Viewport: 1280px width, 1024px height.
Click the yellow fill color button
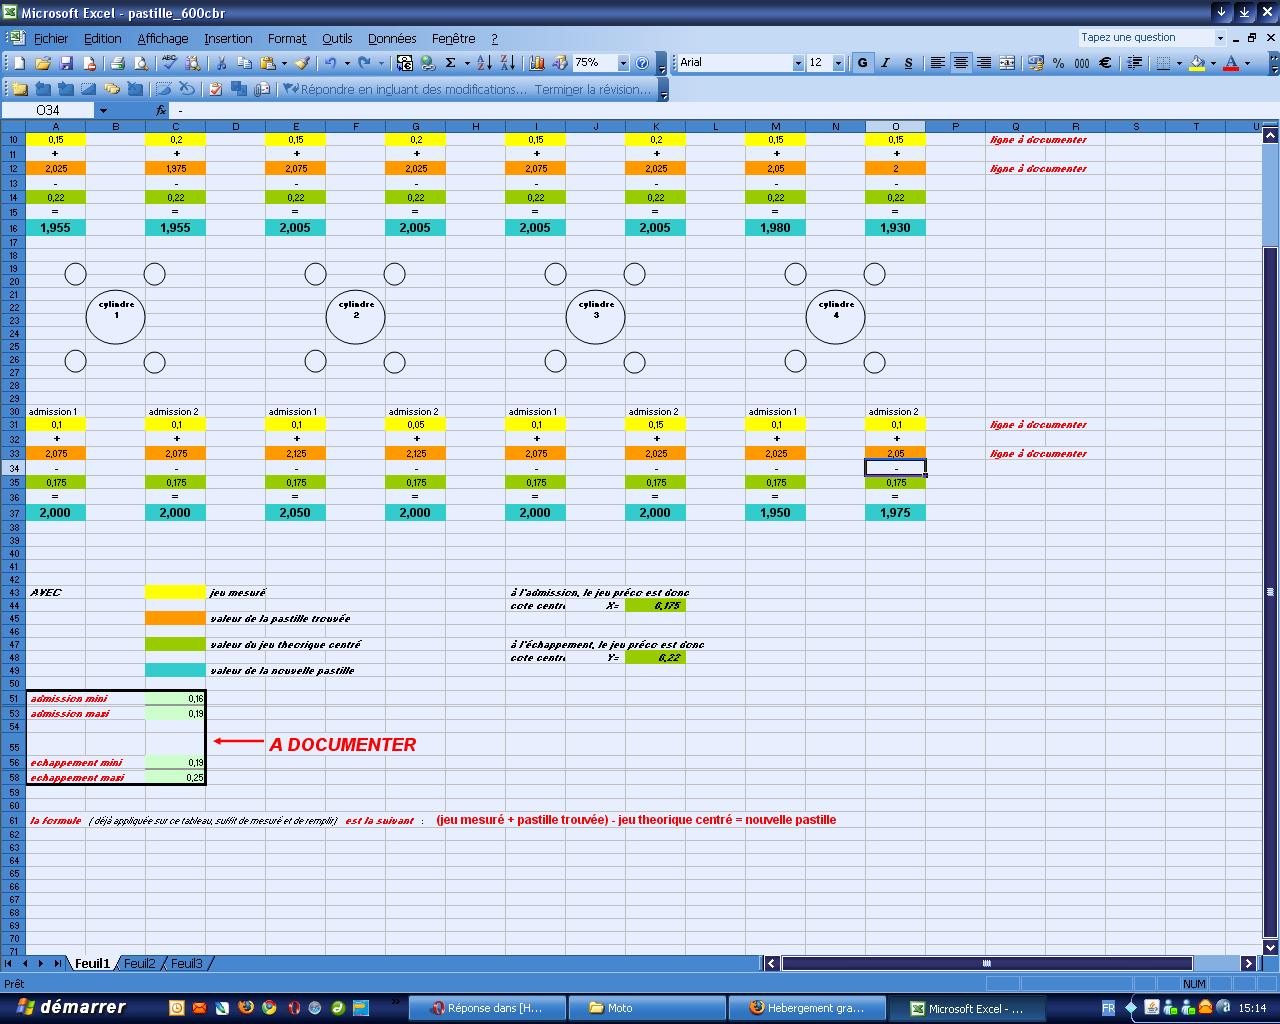tap(1197, 63)
